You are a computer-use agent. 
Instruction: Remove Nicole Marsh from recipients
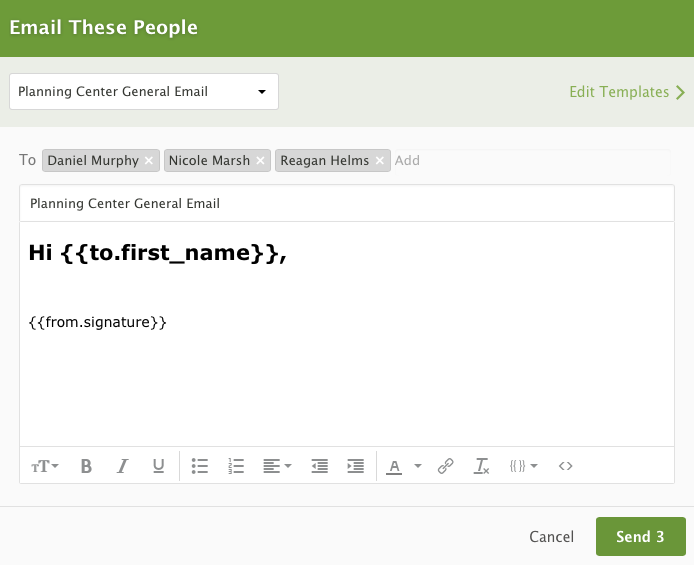[x=260, y=161]
